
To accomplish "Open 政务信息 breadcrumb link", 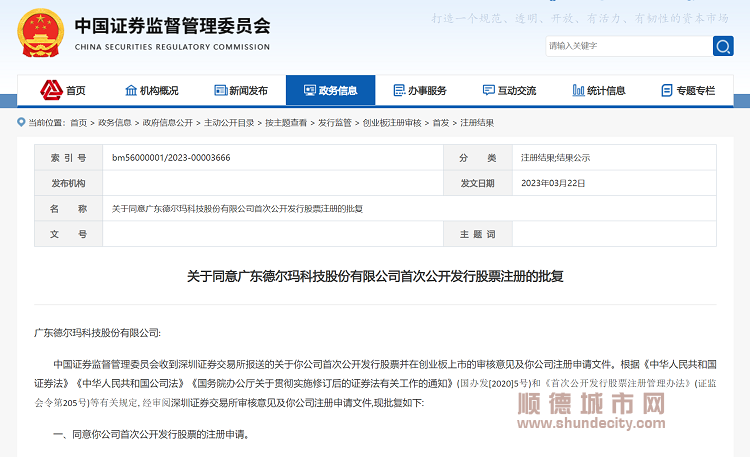I will [x=115, y=123].
